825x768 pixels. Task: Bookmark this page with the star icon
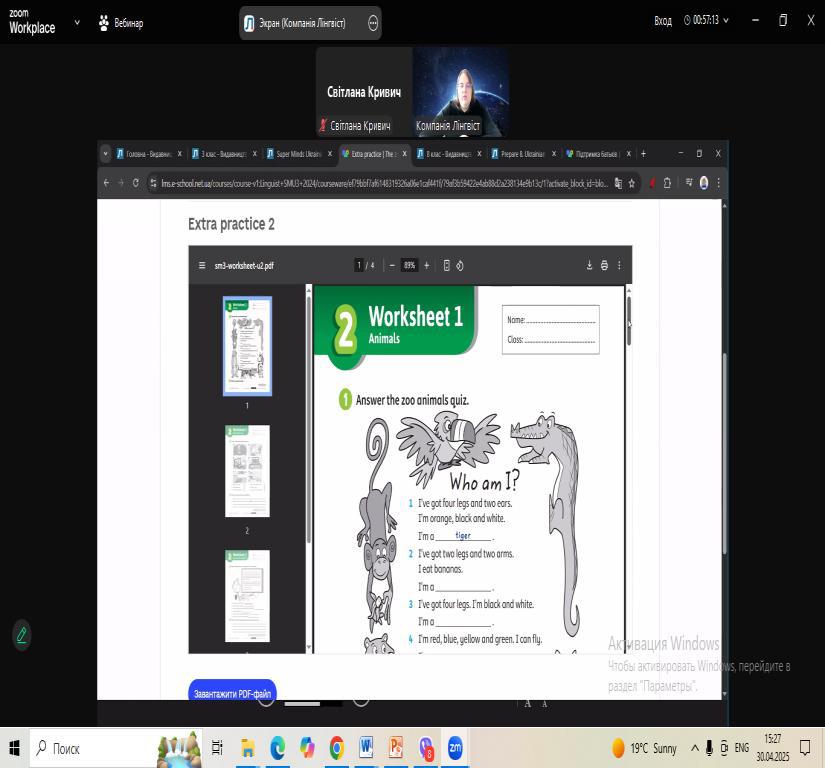631,183
